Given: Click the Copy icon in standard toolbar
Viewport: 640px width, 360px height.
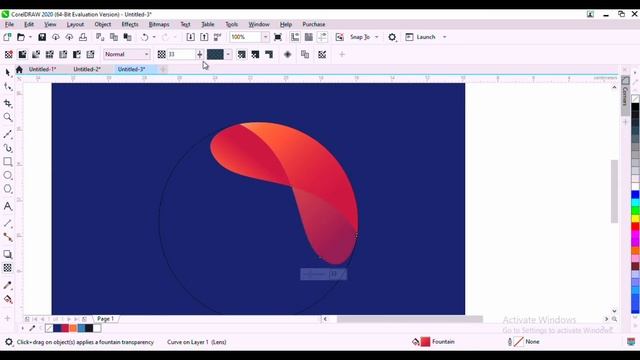Looking at the screenshot, I should click(114, 37).
